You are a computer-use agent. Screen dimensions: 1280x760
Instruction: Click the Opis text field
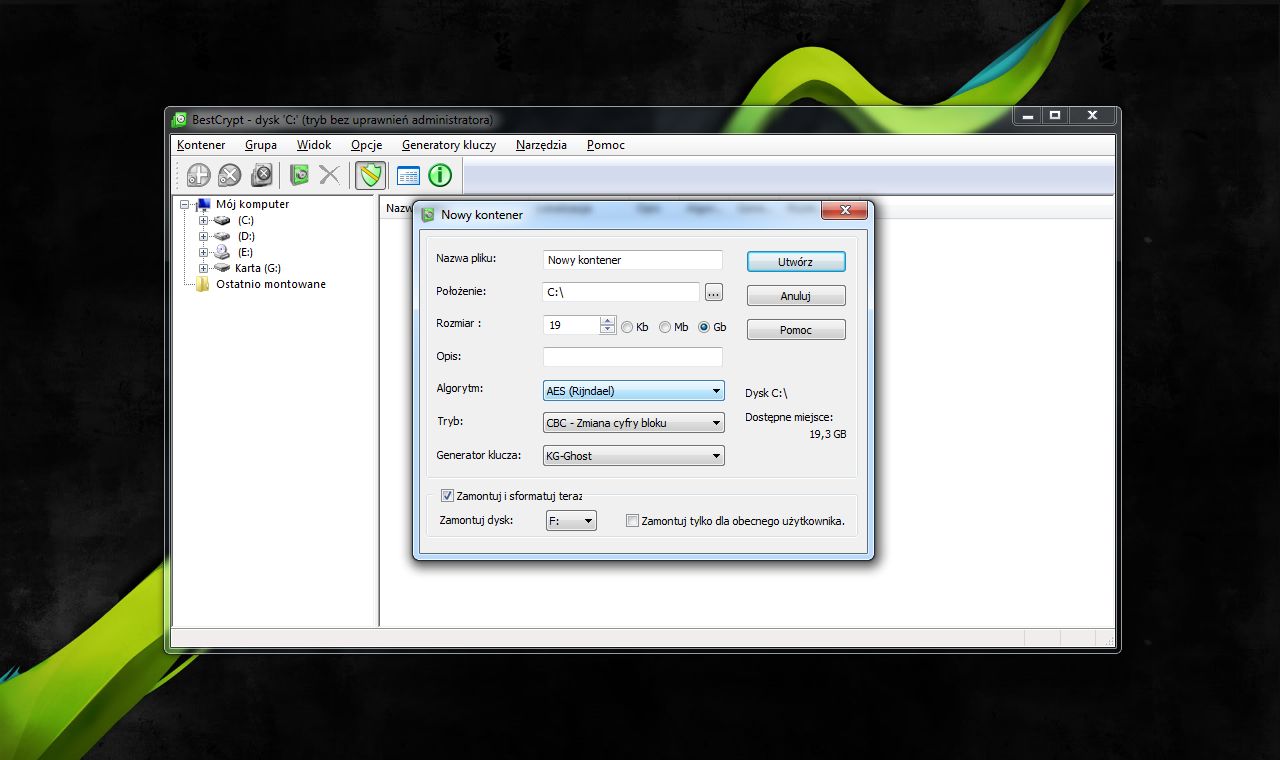(632, 356)
